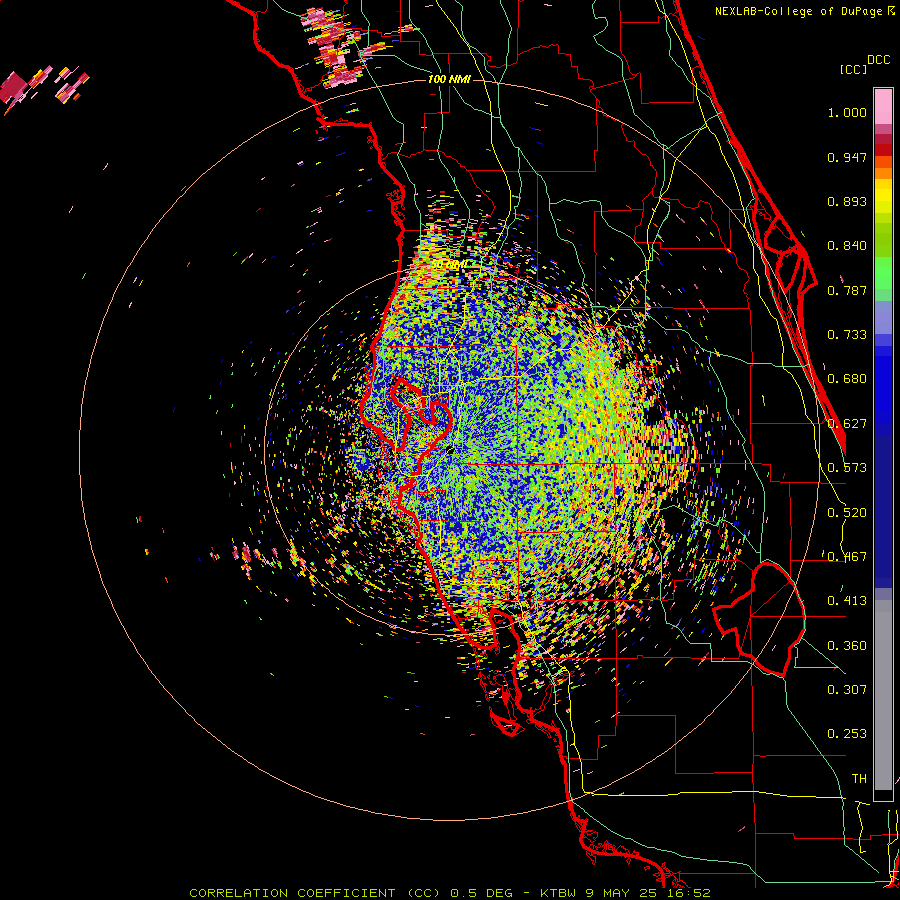Click the 0.680 value on the color scale

pyautogui.click(x=847, y=379)
